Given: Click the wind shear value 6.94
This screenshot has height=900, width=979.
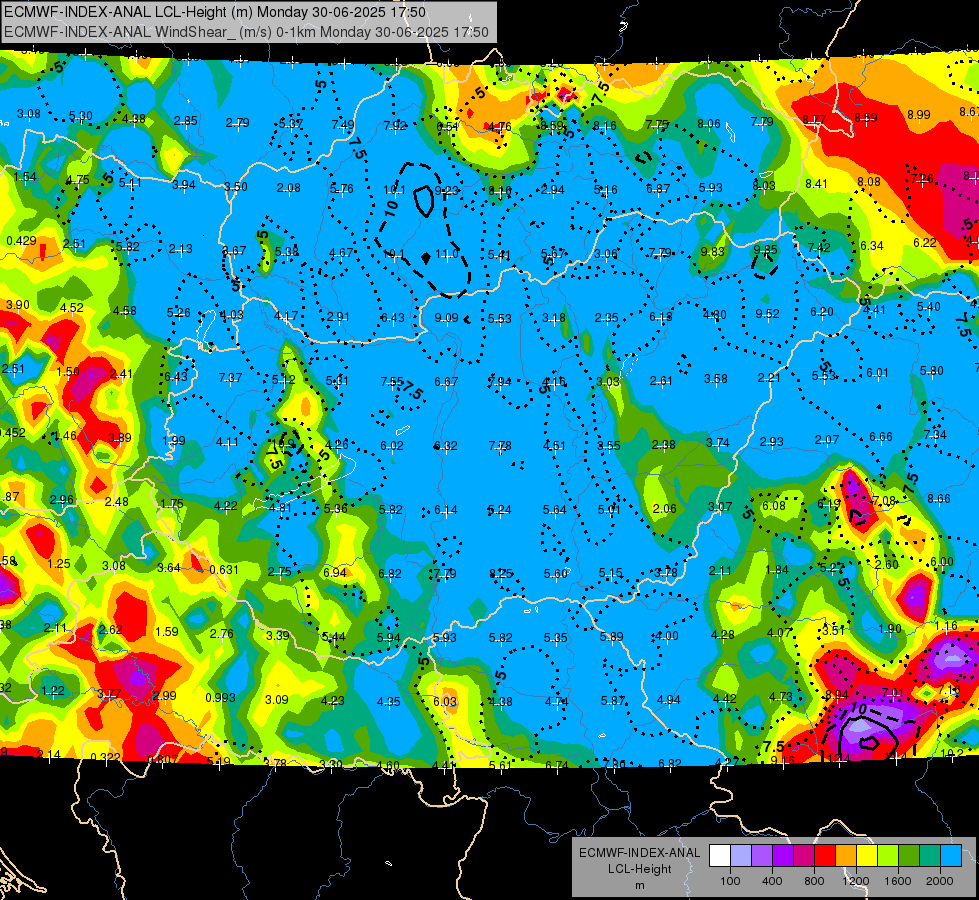Looking at the screenshot, I should tap(335, 573).
